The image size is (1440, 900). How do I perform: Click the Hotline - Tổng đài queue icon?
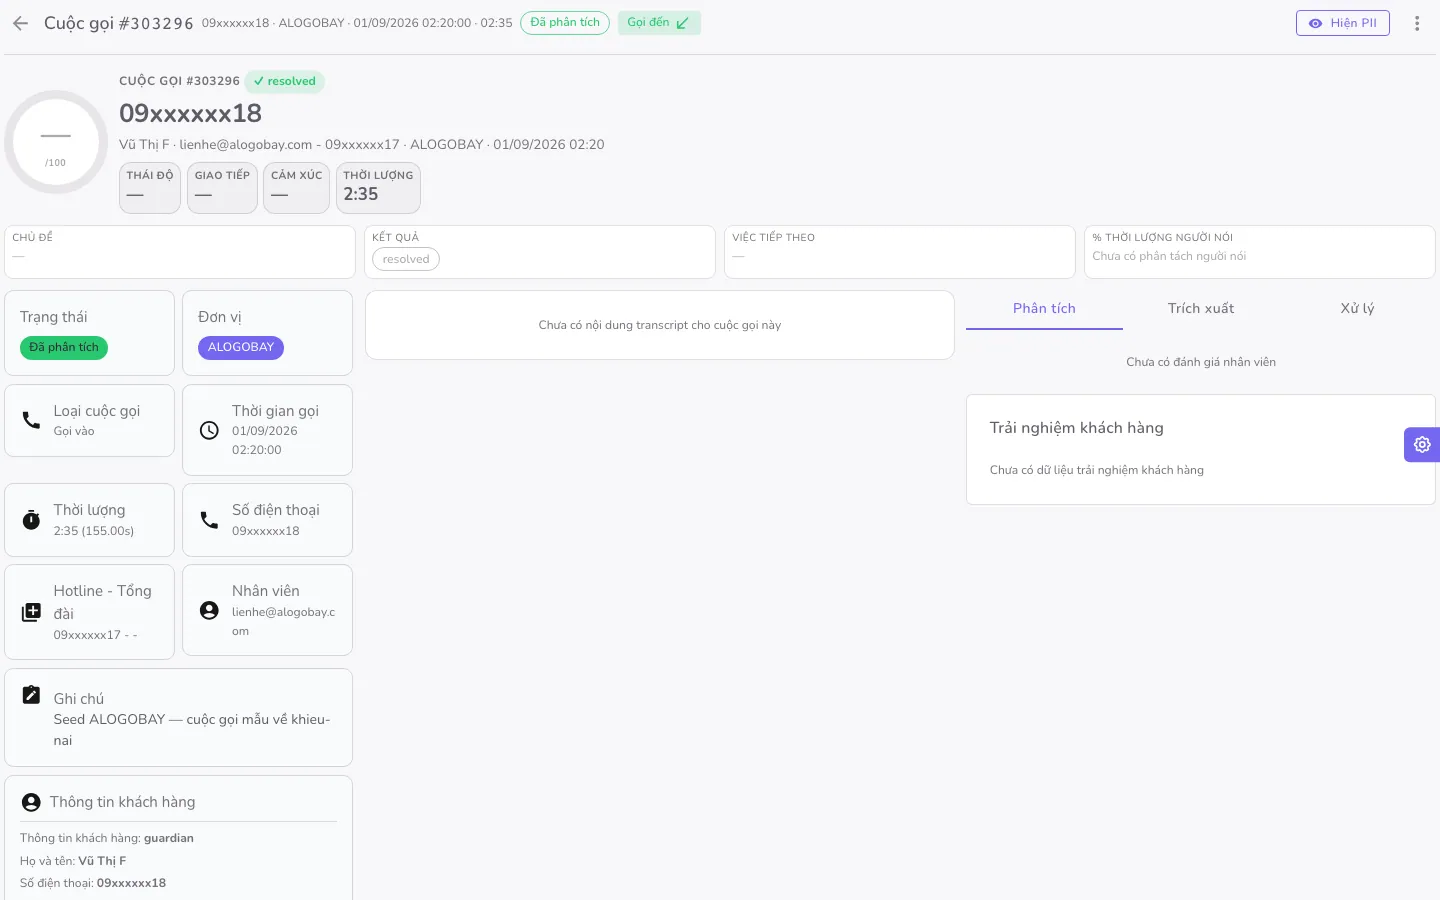[32, 612]
